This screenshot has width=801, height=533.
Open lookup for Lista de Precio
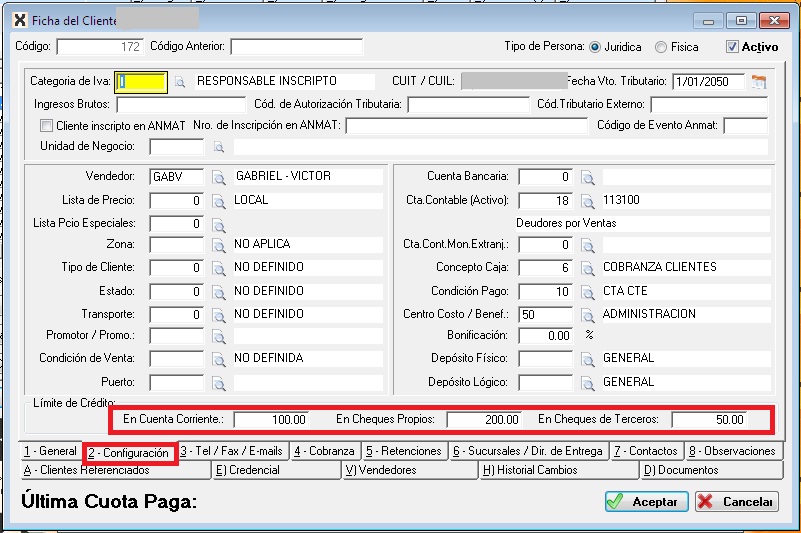[218, 201]
